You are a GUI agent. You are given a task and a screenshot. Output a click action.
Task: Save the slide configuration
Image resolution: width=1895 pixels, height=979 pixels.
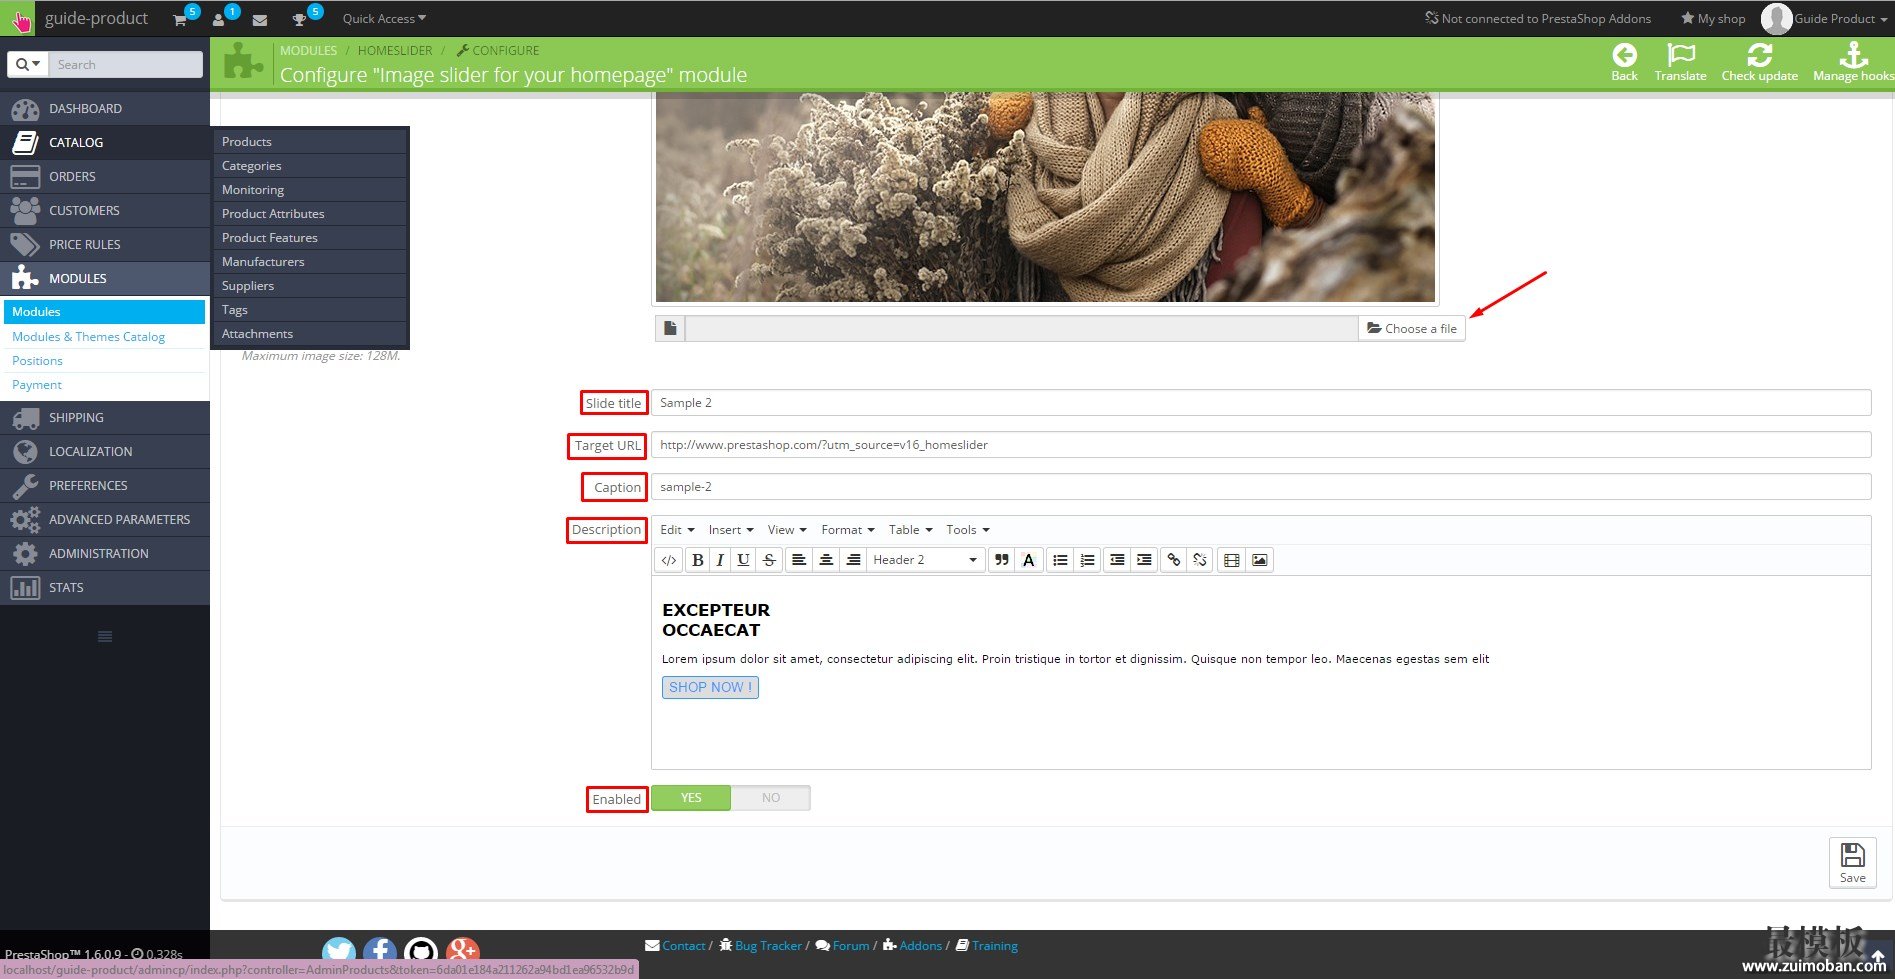coord(1852,862)
